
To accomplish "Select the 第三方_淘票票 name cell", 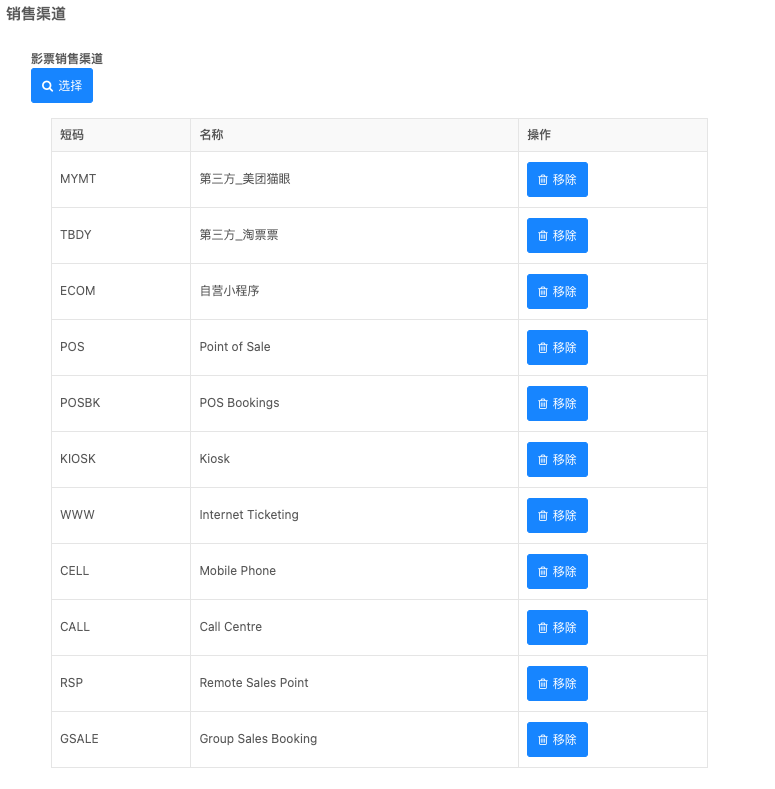I will click(239, 235).
